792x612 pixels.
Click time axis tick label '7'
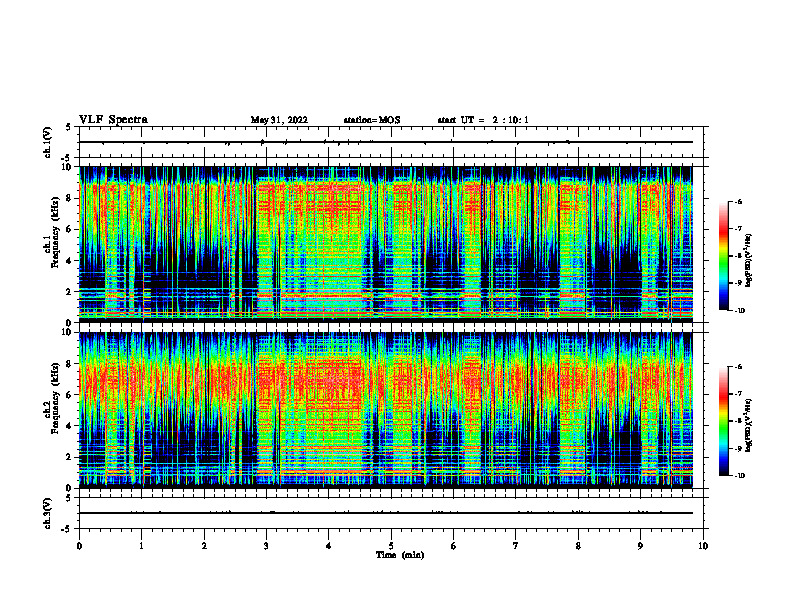point(516,546)
